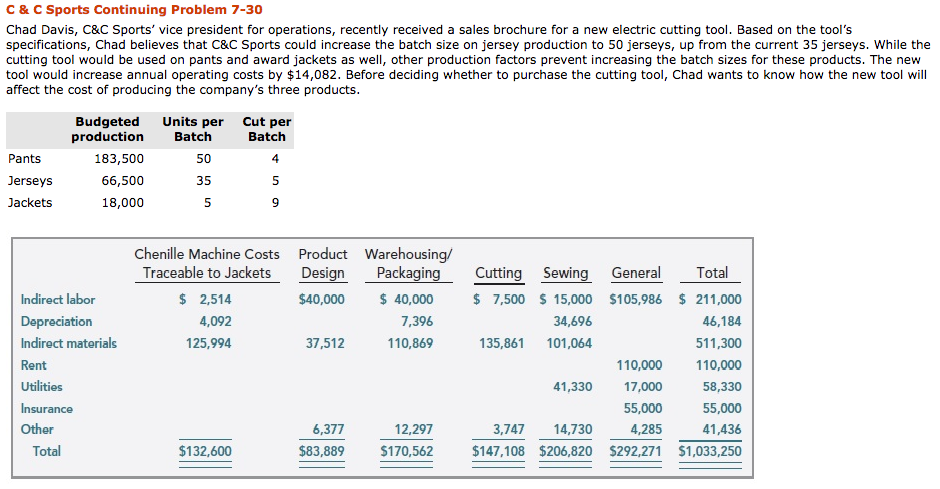Click the 'Budgeted production' column header

107,129
